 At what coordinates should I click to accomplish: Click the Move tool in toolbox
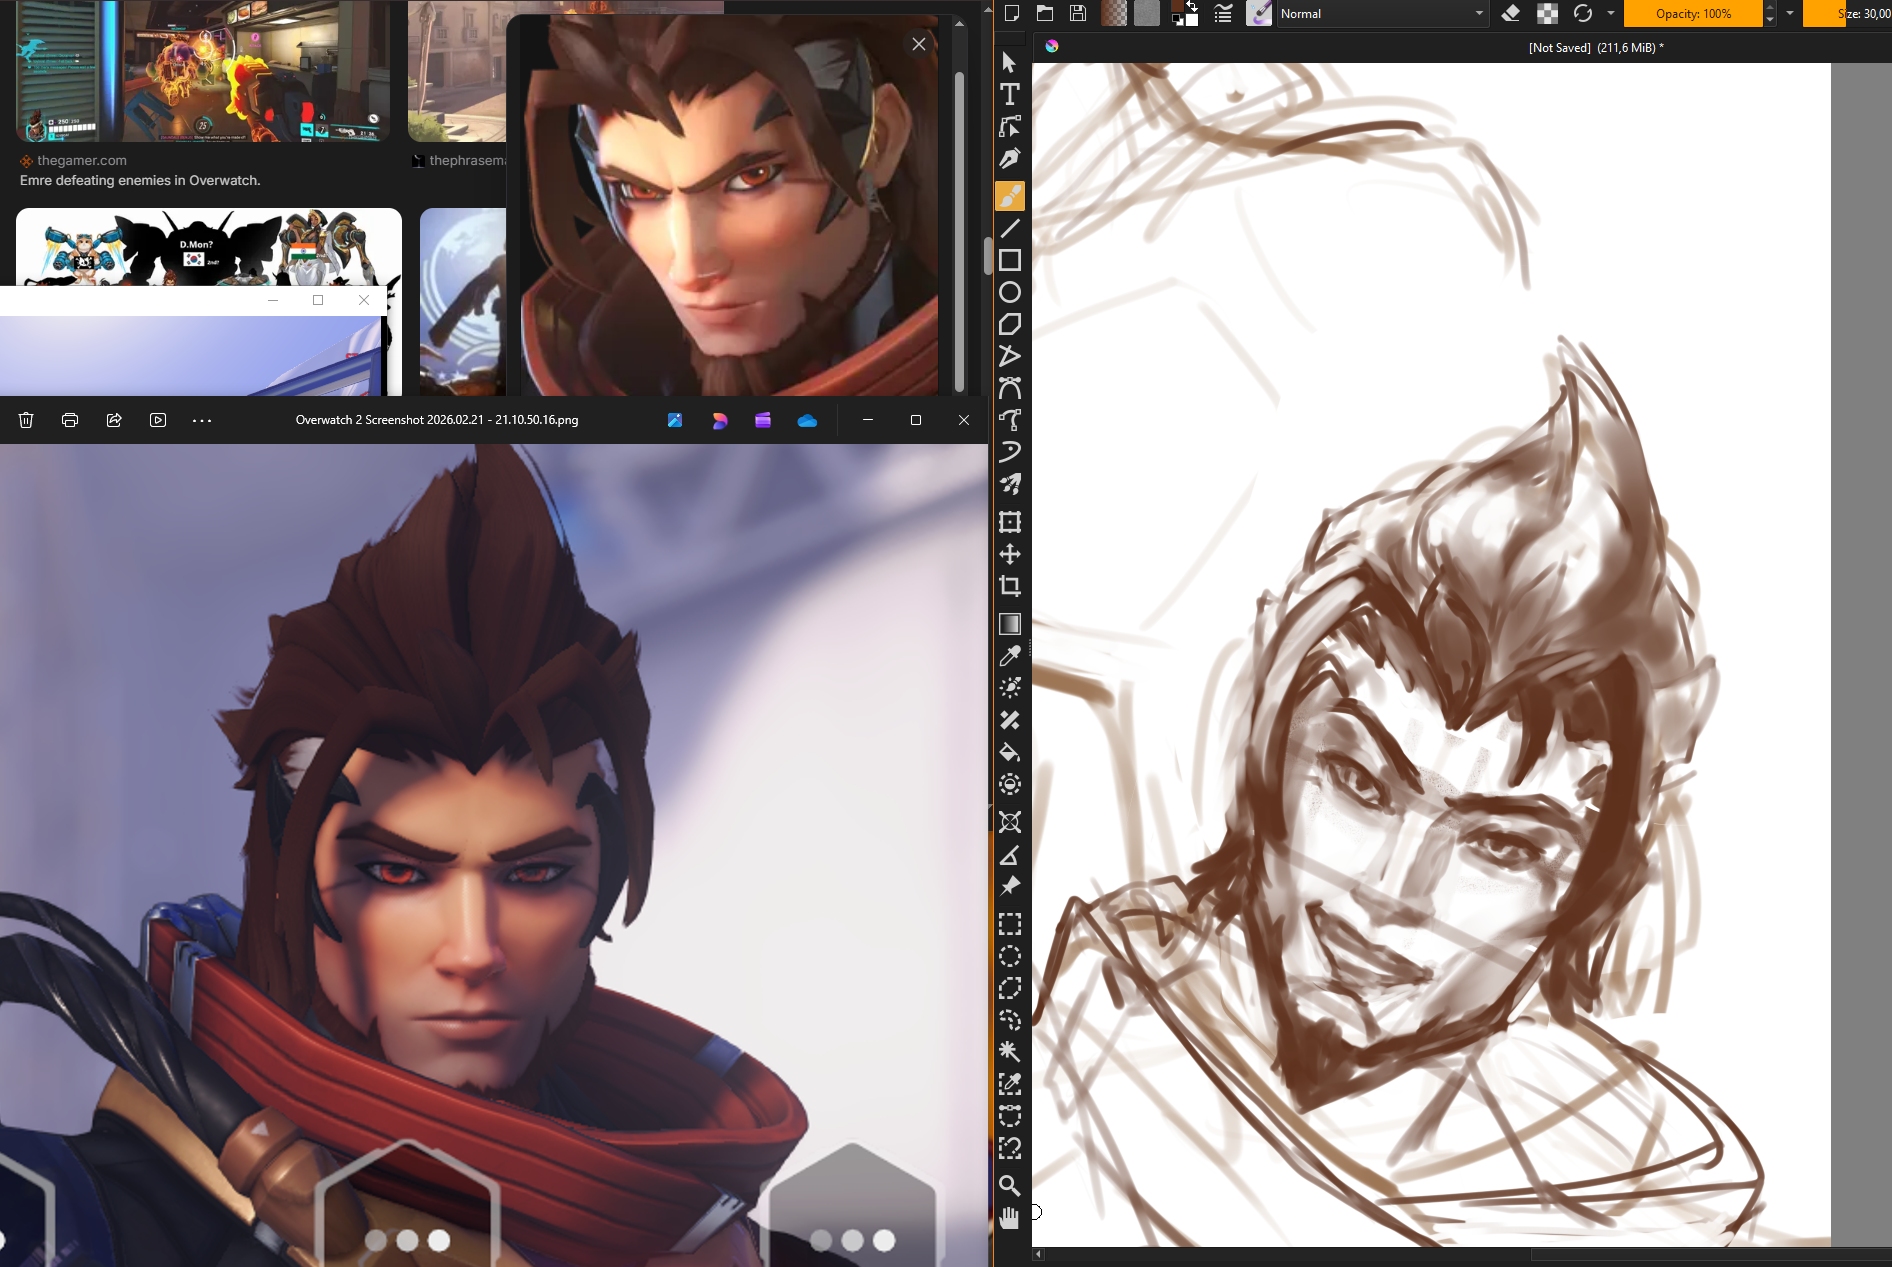coord(1010,555)
